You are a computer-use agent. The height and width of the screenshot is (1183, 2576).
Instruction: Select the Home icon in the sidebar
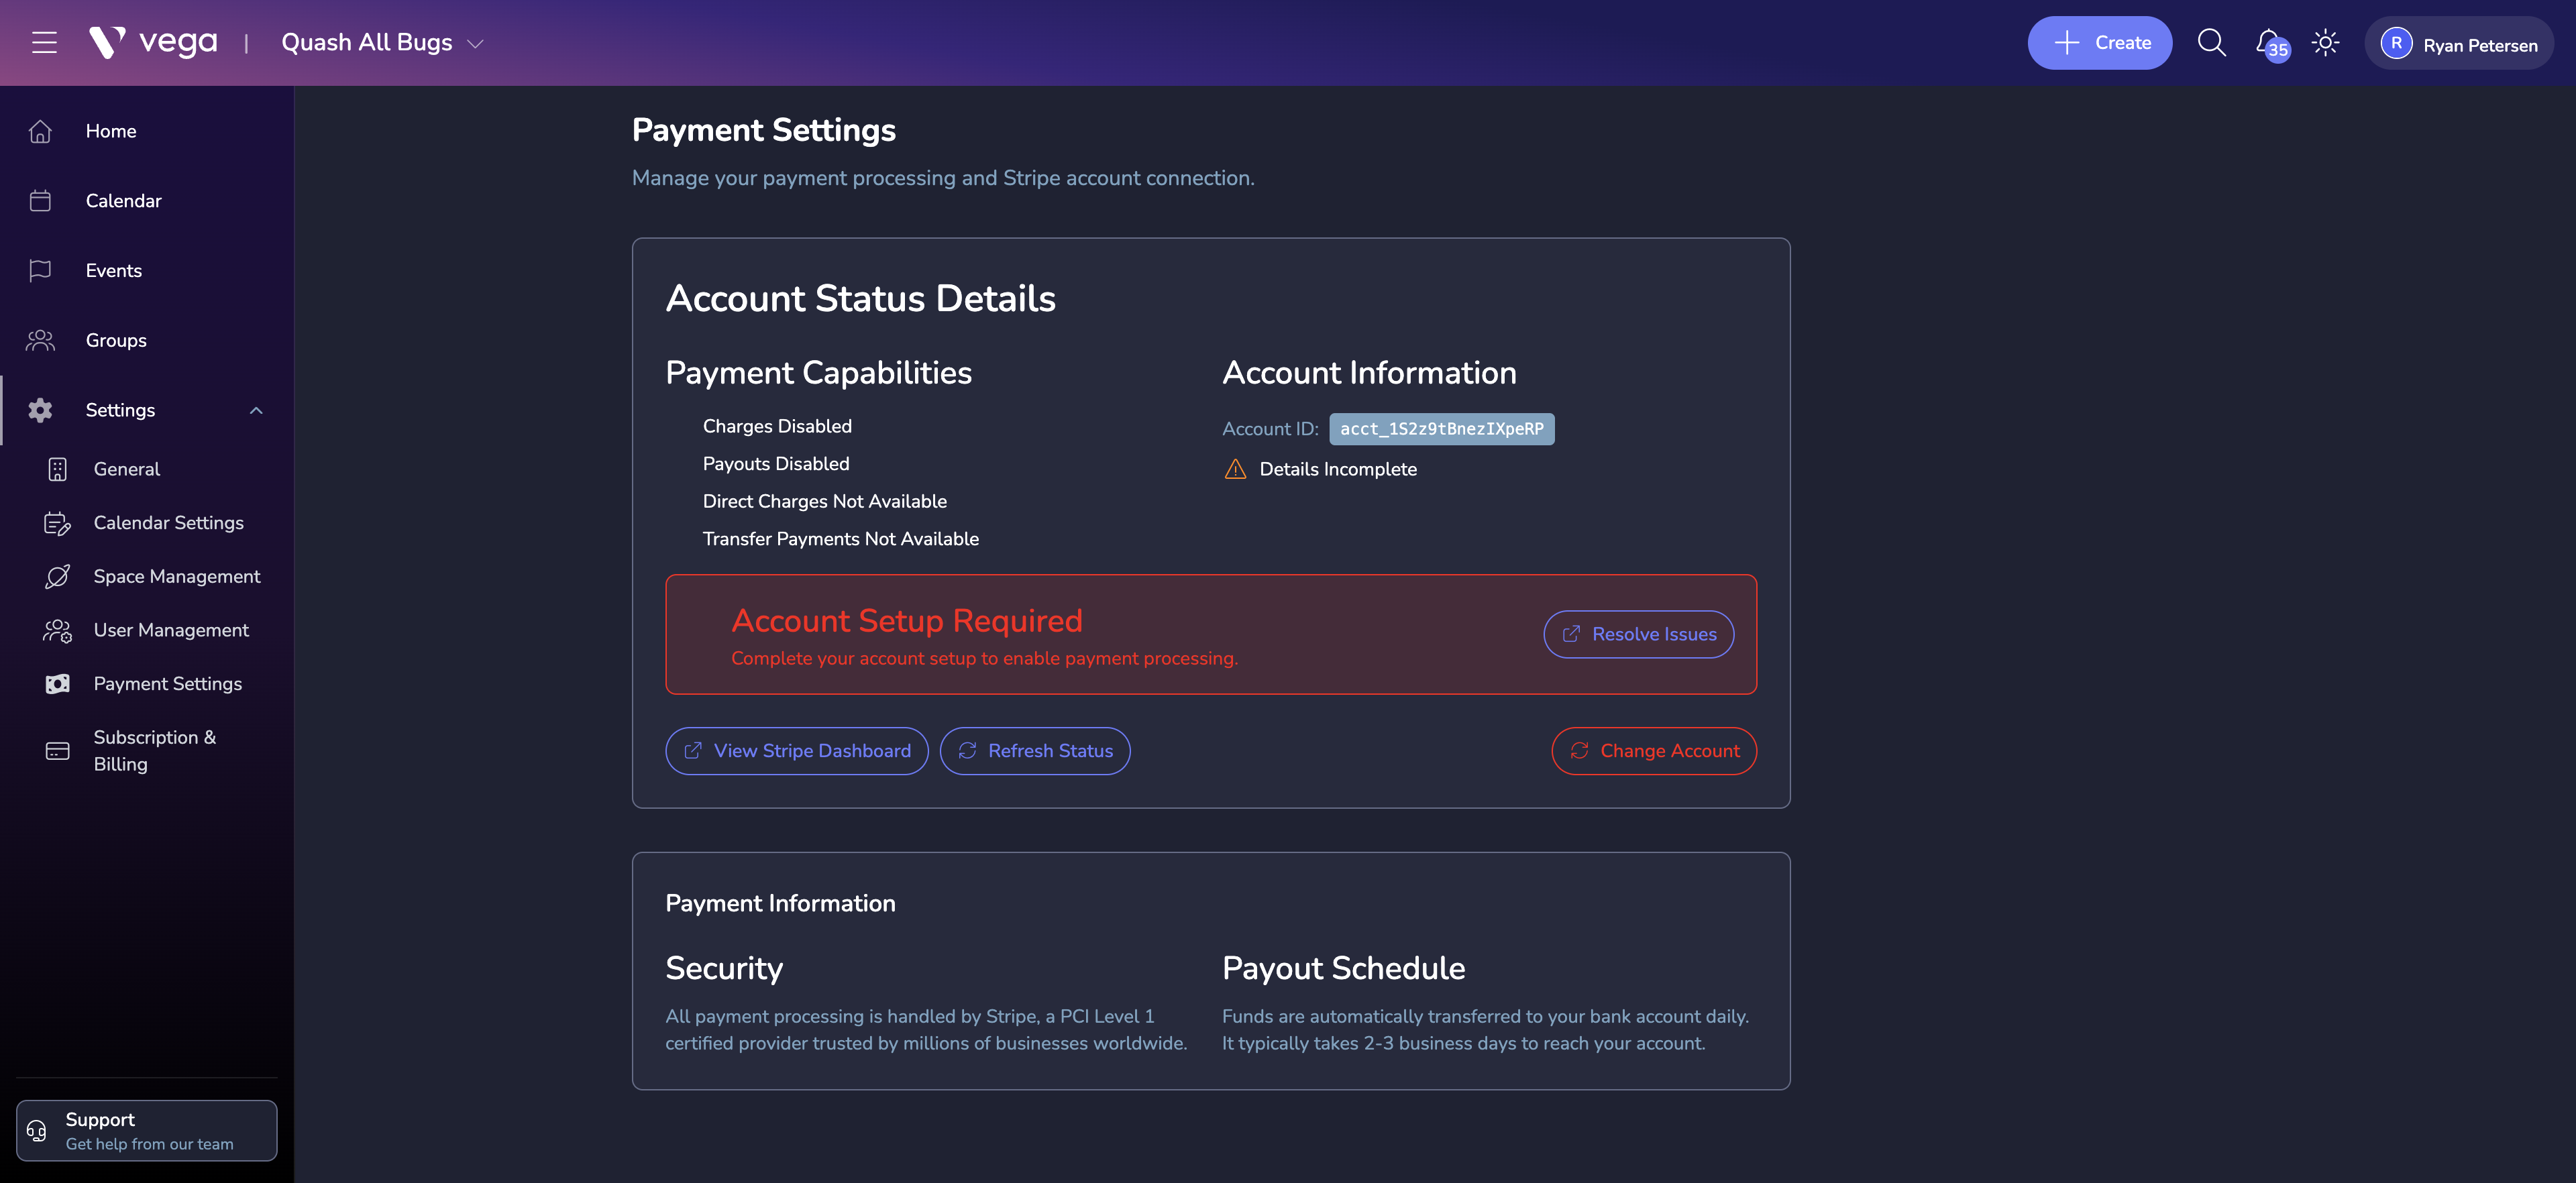pos(40,130)
